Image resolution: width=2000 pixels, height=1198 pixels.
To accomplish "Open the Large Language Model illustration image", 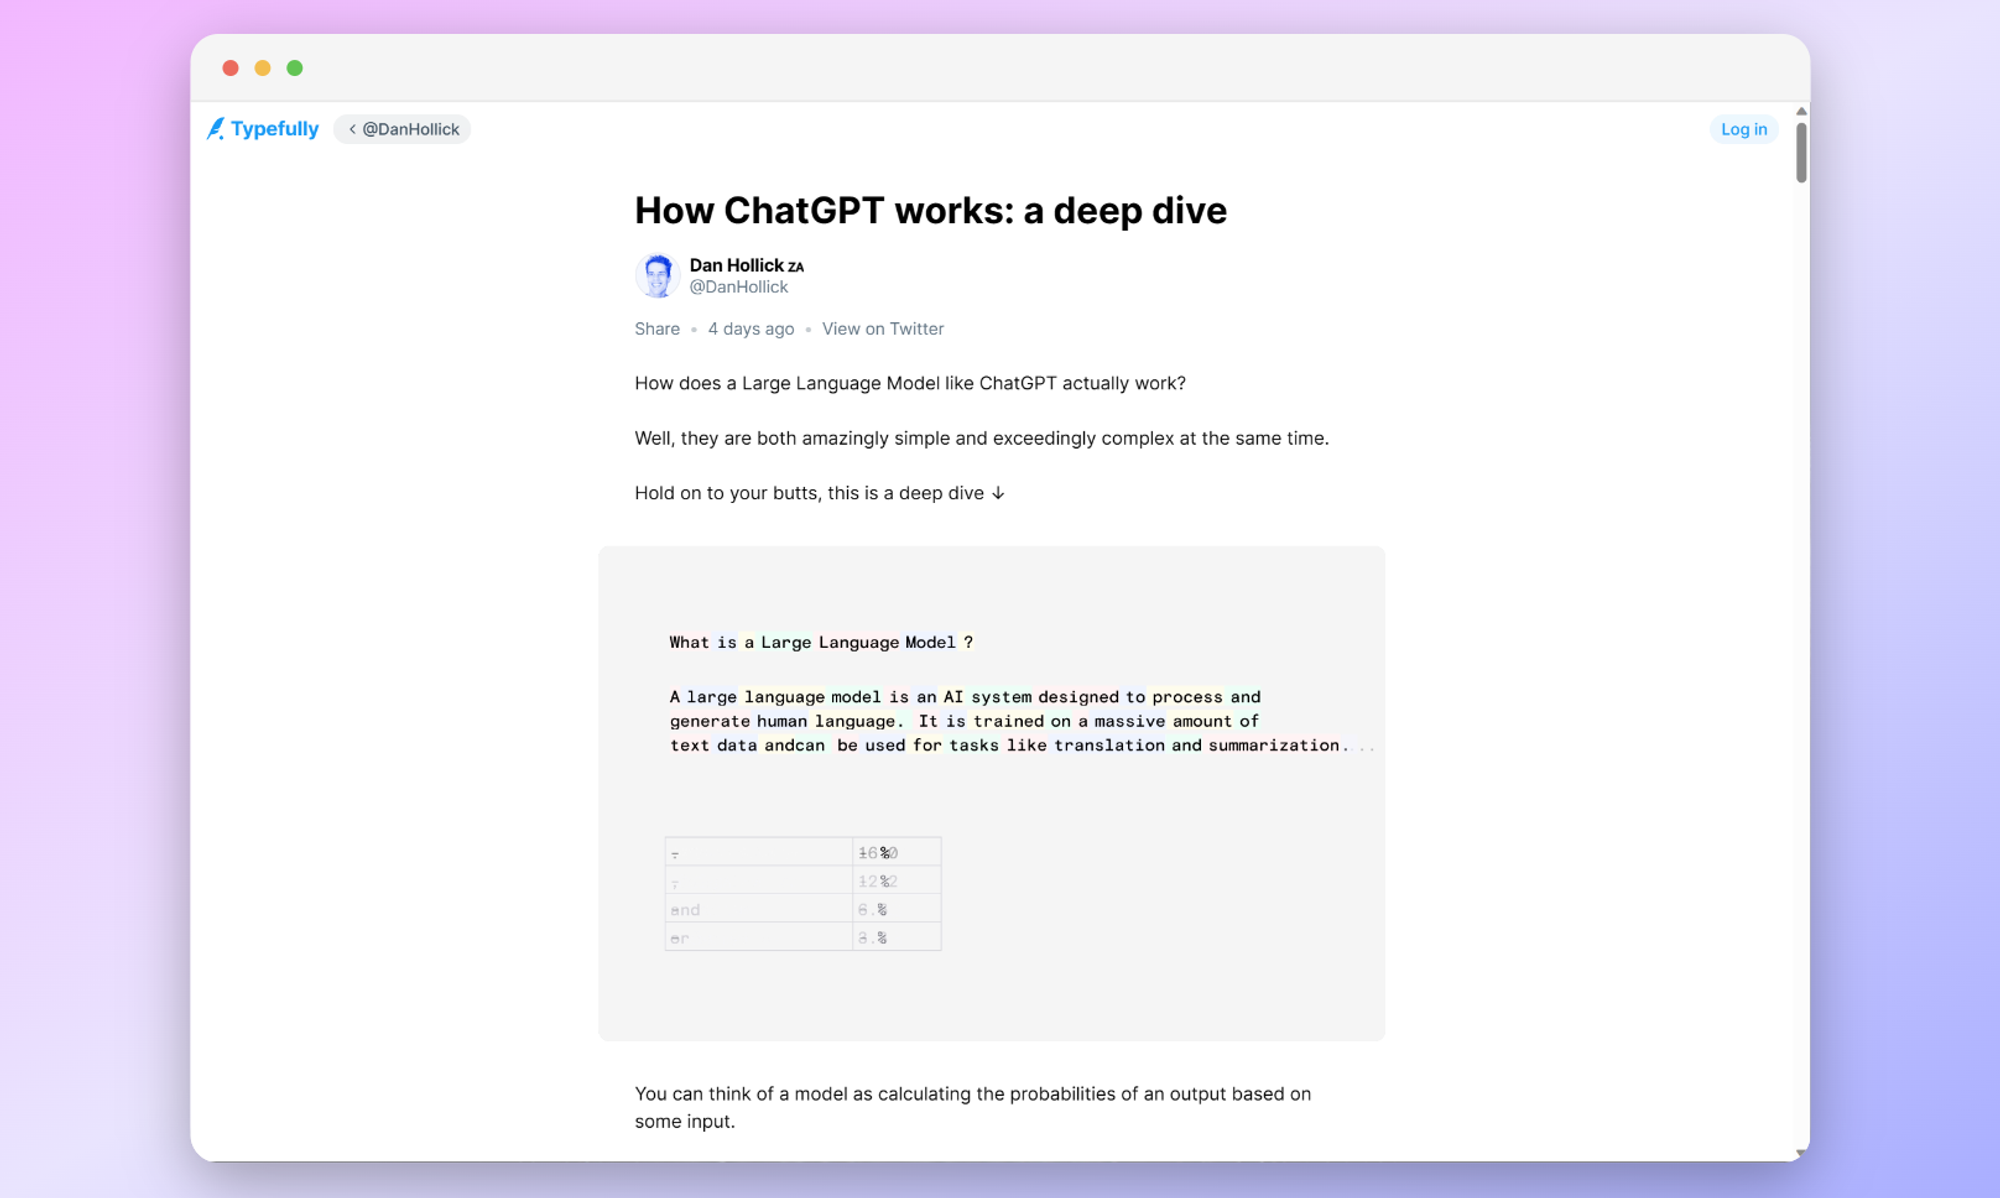I will pos(991,793).
